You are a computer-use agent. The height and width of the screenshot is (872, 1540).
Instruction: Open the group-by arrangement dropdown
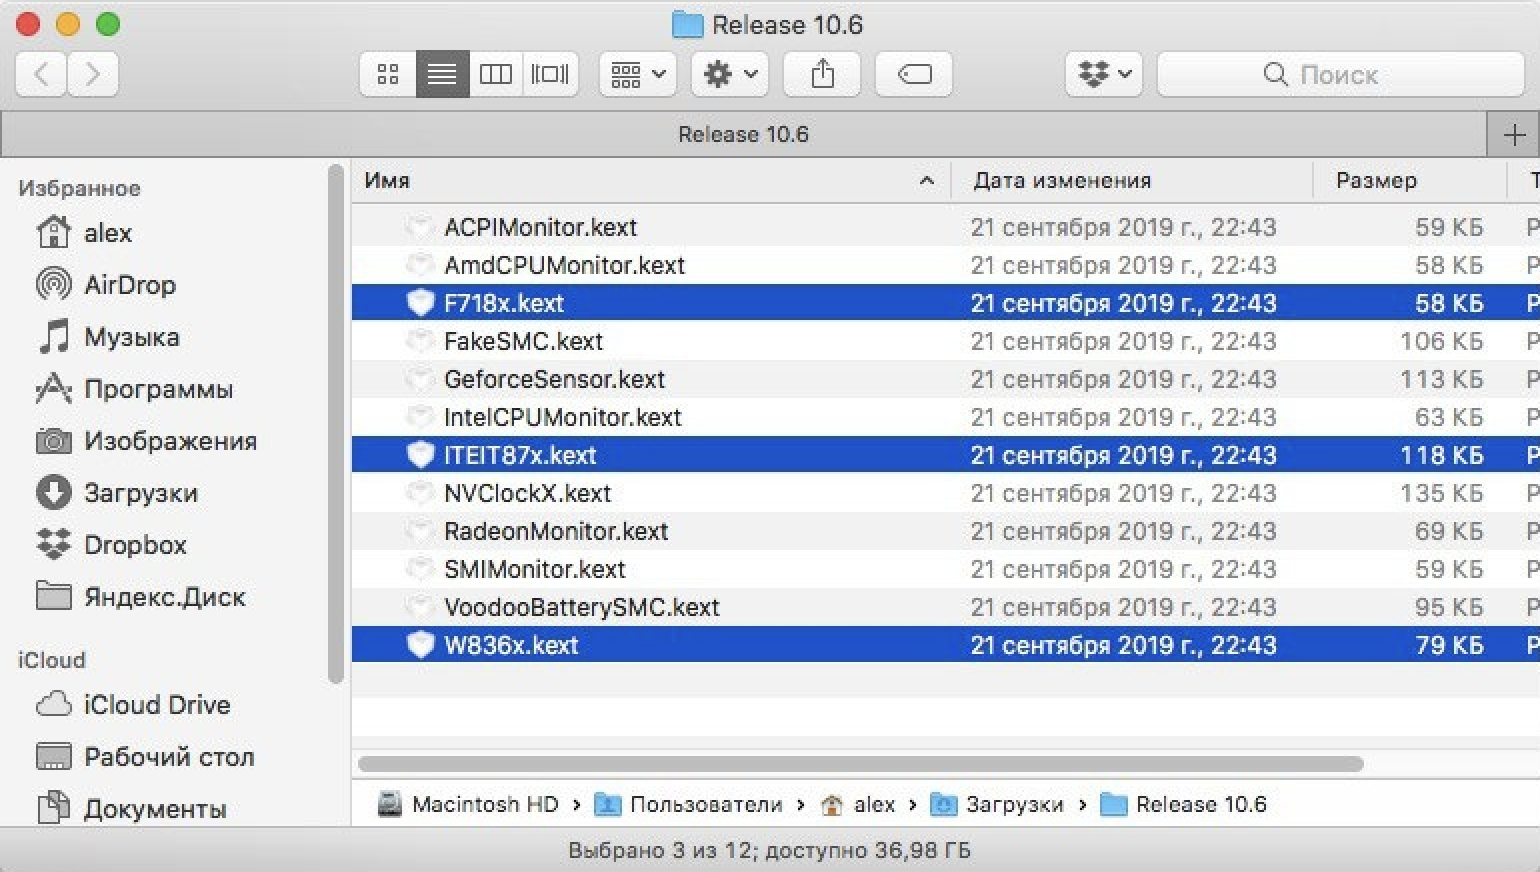coord(638,74)
